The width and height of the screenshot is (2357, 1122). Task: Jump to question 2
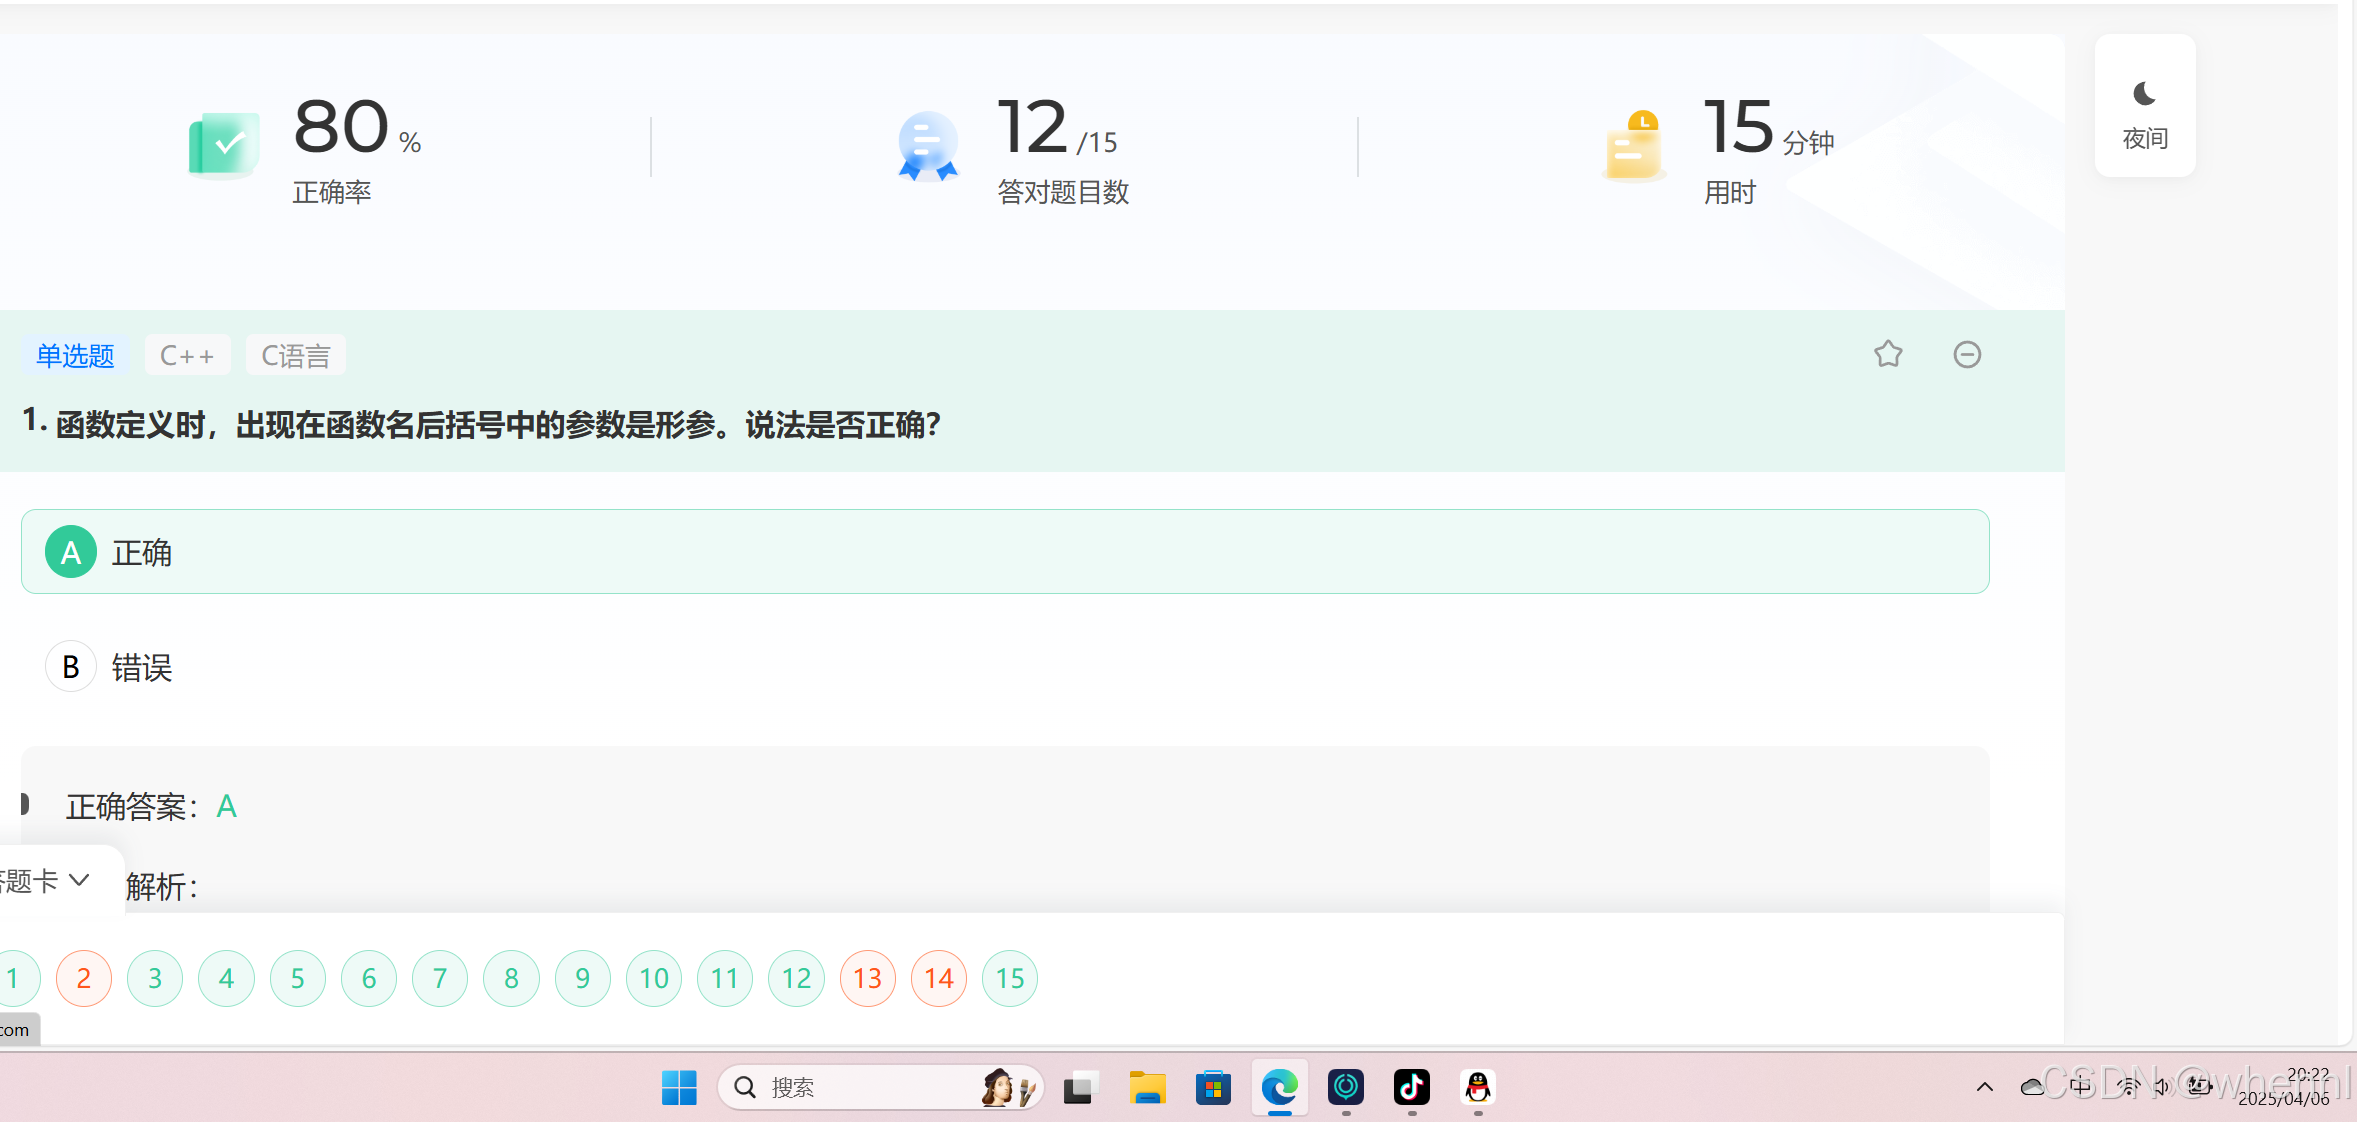(84, 978)
